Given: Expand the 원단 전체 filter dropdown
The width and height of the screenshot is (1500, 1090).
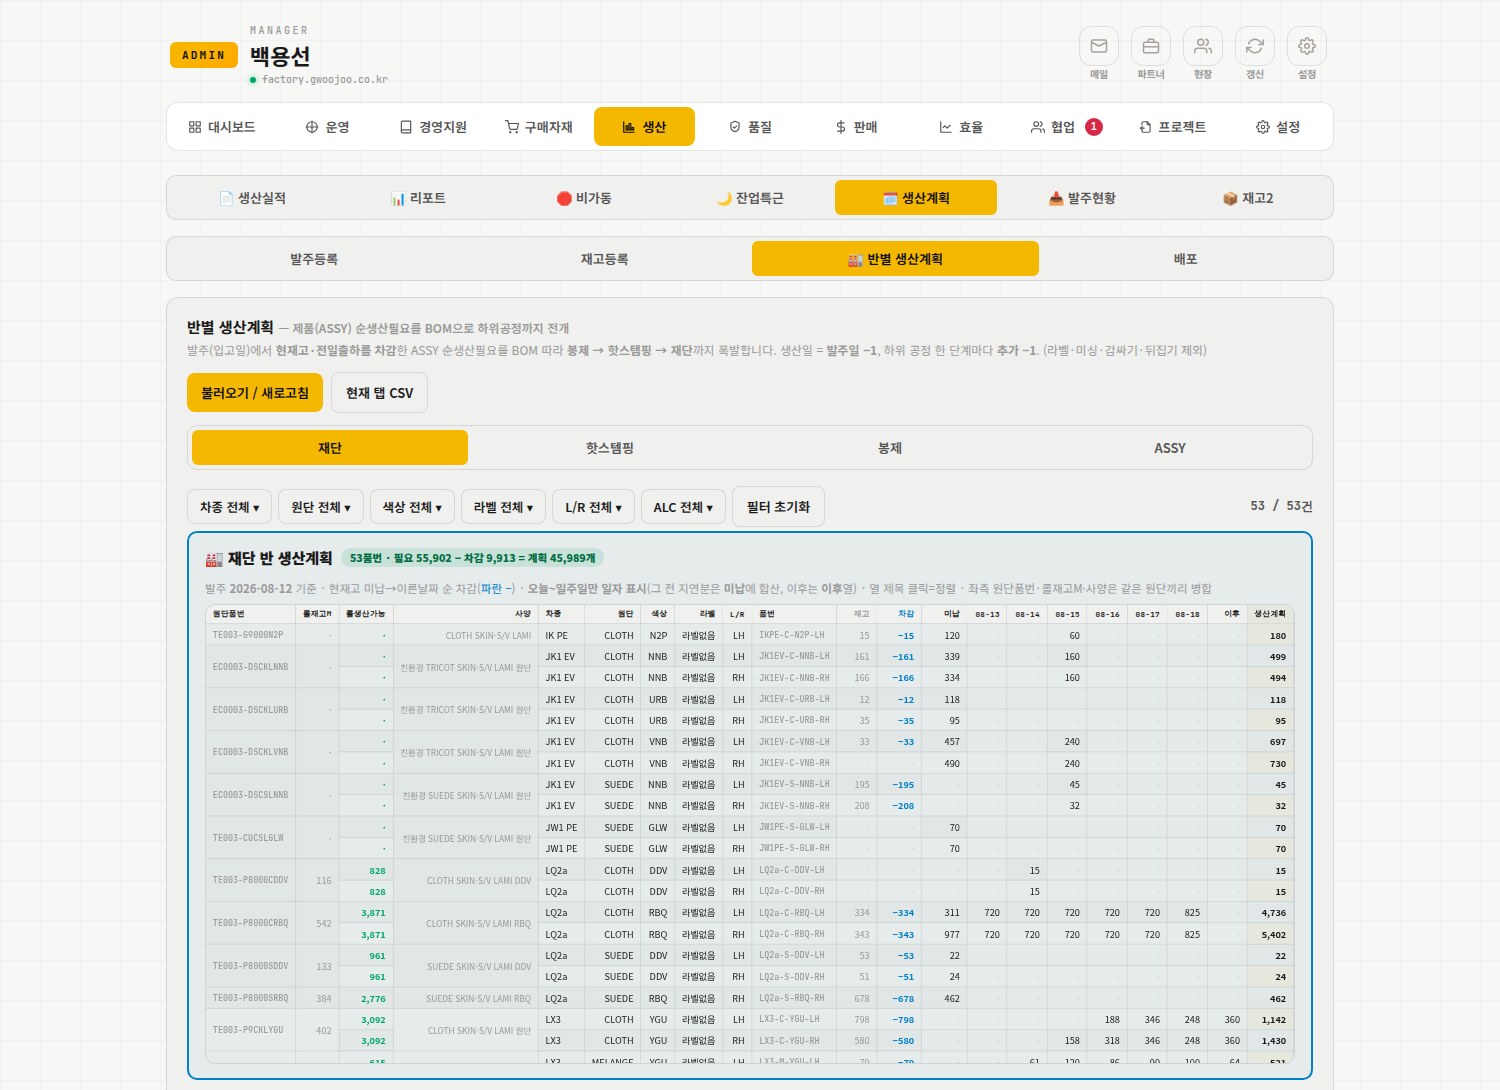Looking at the screenshot, I should tap(321, 507).
